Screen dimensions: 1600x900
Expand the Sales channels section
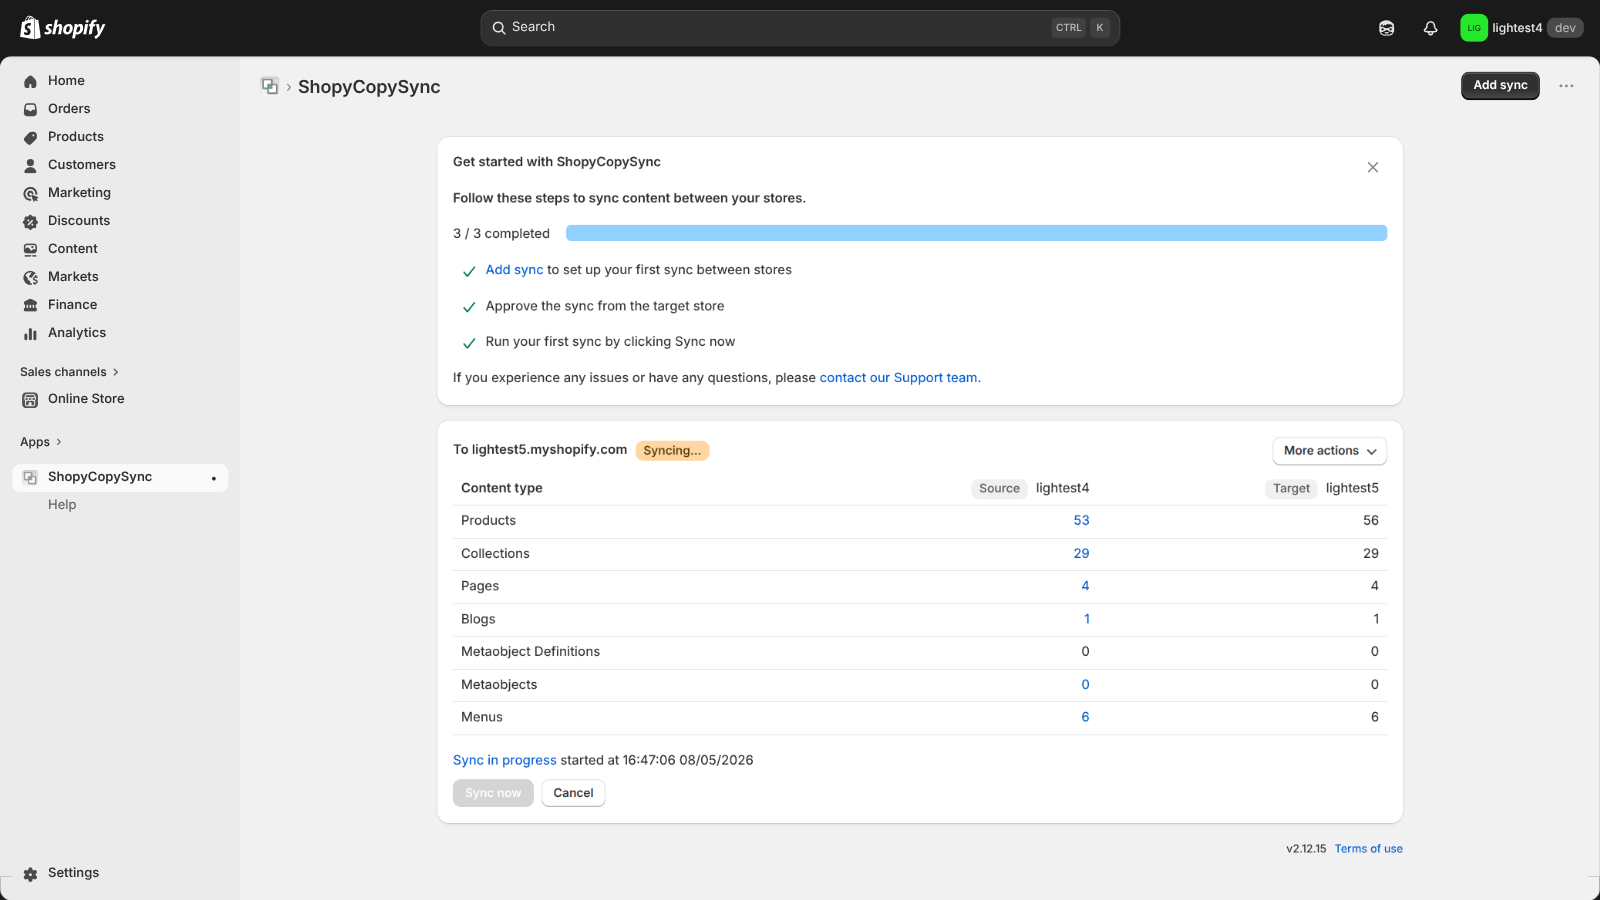[69, 372]
